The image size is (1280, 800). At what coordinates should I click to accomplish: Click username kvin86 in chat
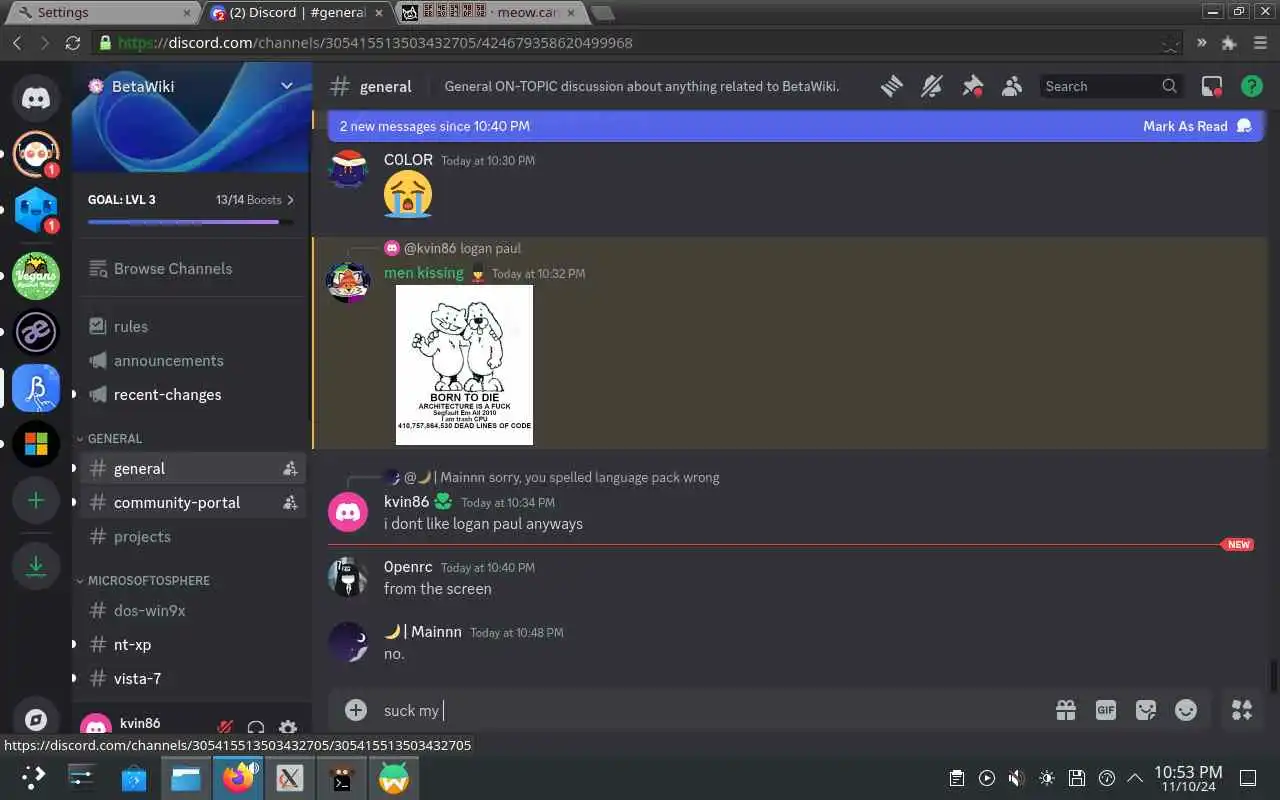[x=406, y=502]
